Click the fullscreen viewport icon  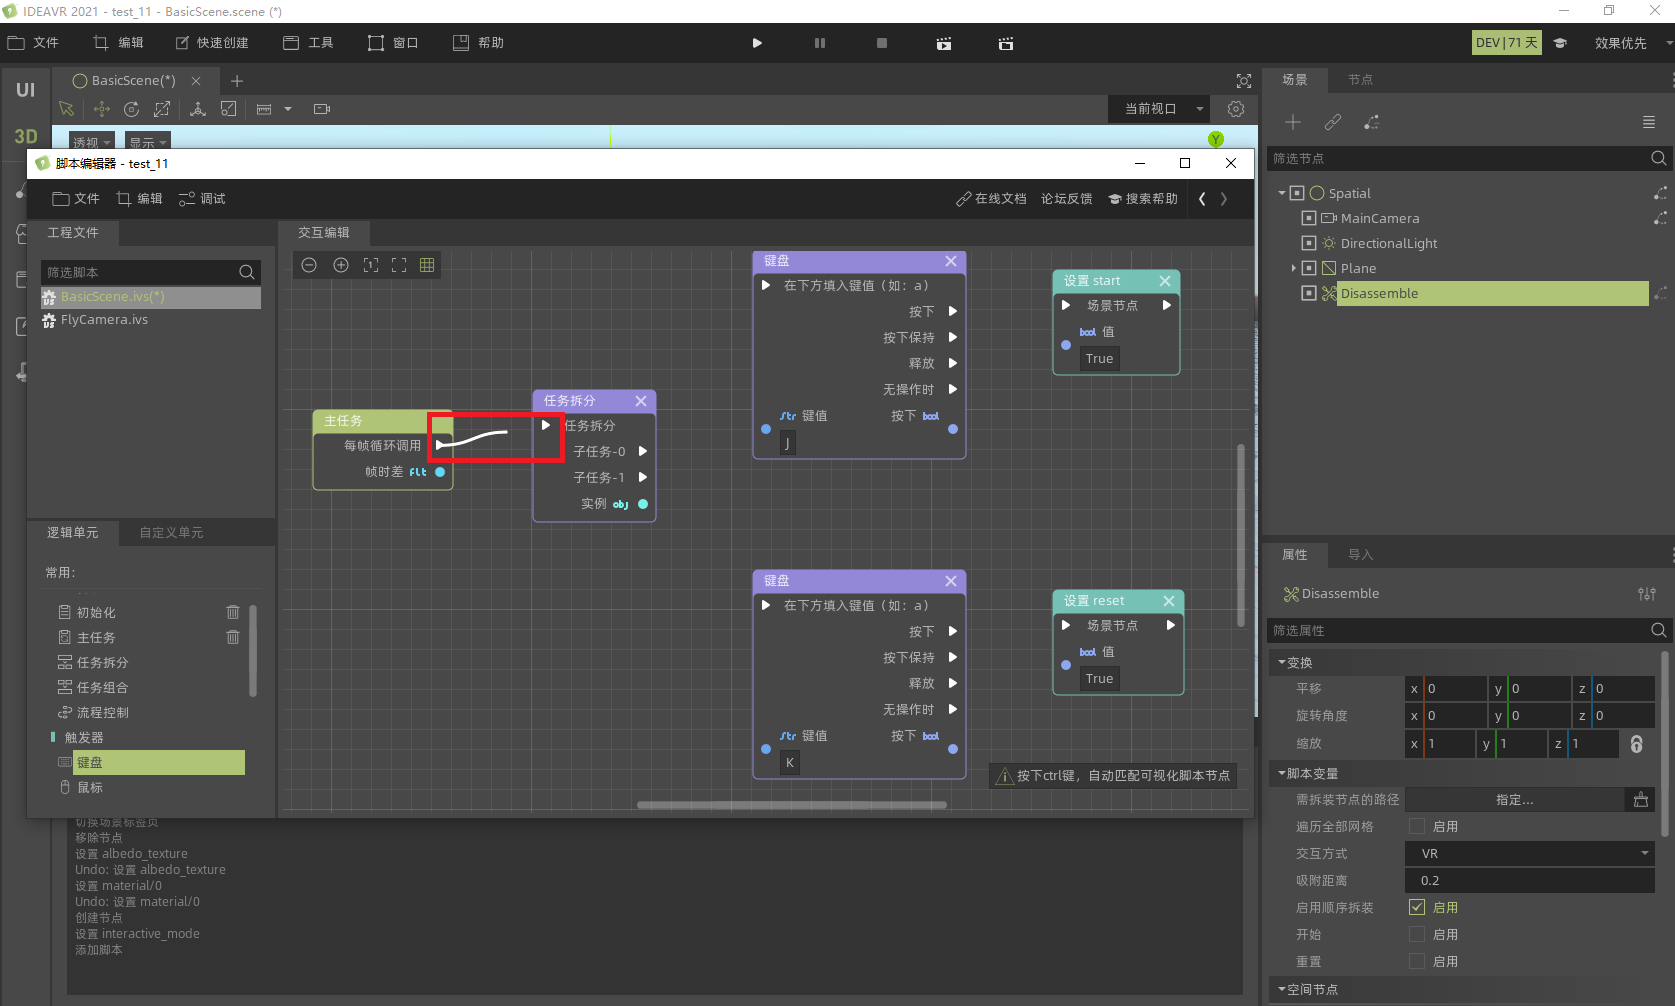(x=1244, y=81)
